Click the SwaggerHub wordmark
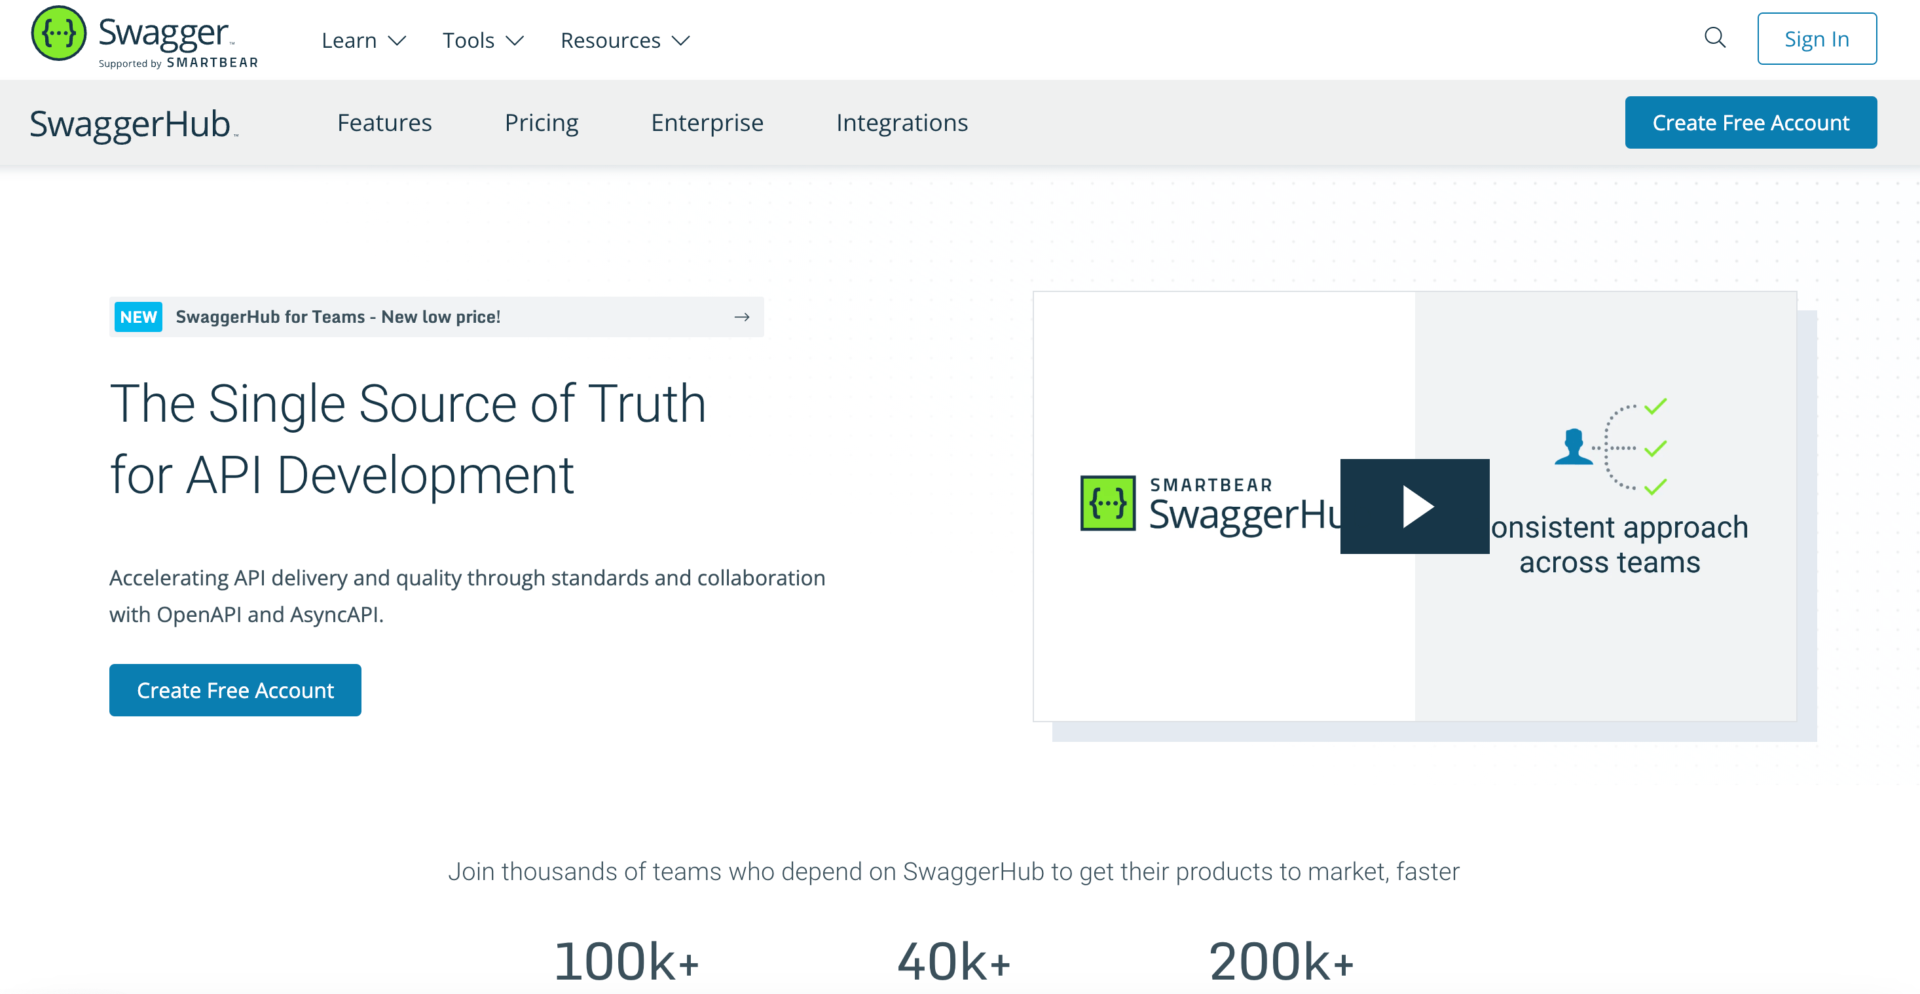This screenshot has width=1920, height=994. pos(133,124)
